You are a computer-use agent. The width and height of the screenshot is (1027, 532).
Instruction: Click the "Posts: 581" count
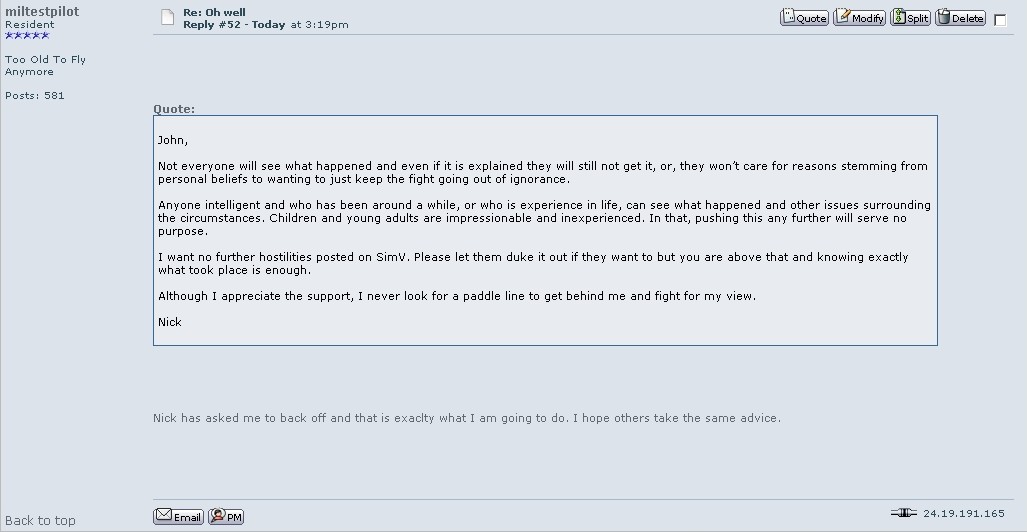coord(35,95)
